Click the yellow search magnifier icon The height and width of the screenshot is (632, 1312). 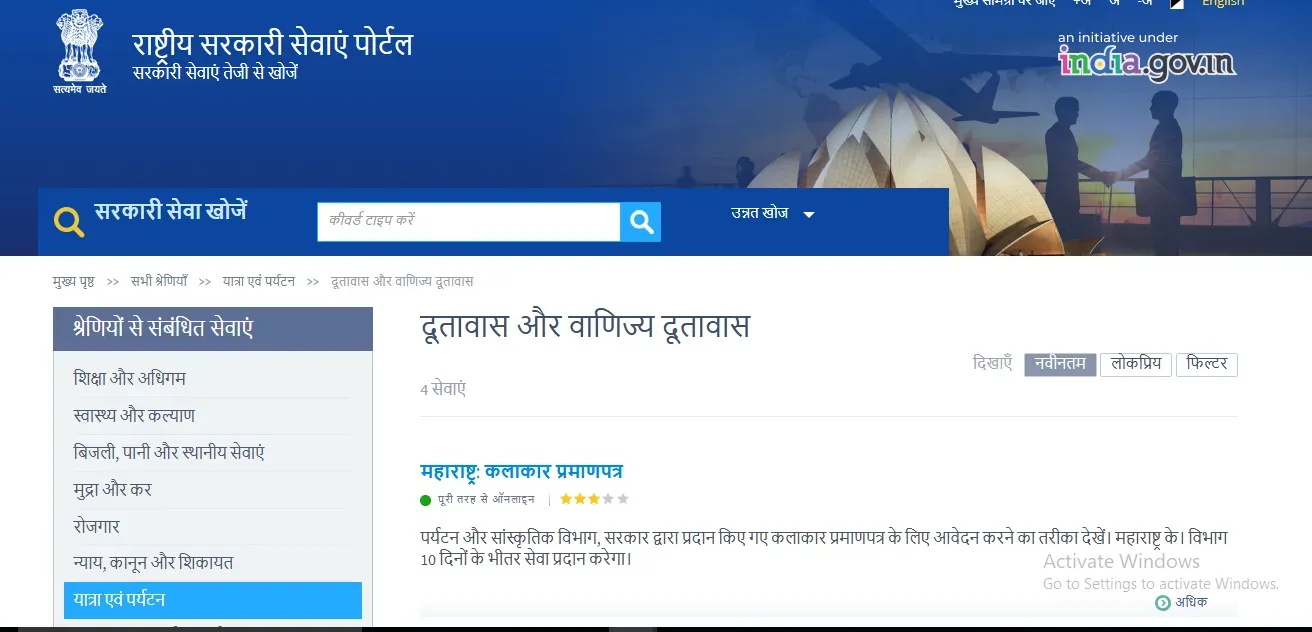pyautogui.click(x=69, y=222)
